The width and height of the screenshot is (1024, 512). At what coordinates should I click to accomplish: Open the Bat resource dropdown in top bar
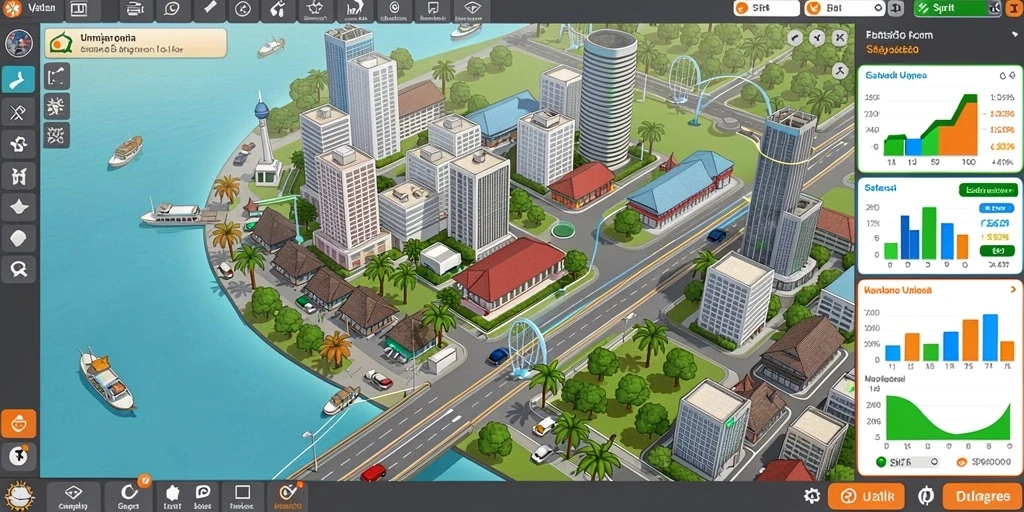point(844,8)
